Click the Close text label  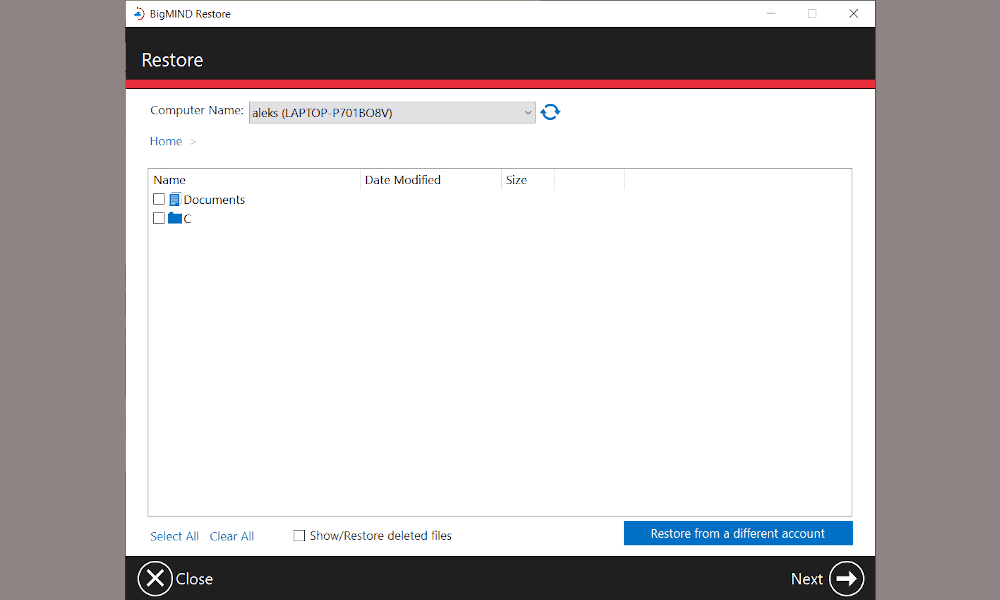tap(195, 579)
